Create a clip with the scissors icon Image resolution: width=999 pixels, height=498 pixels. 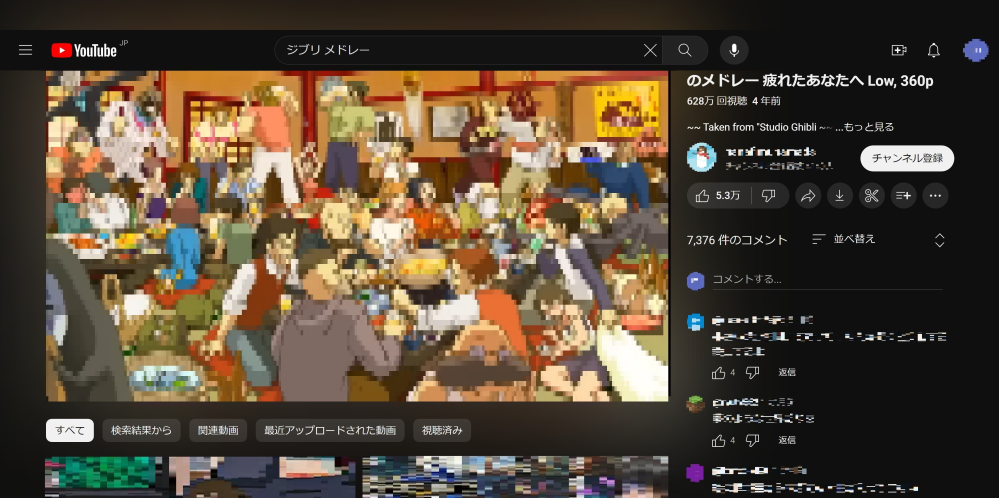point(872,196)
